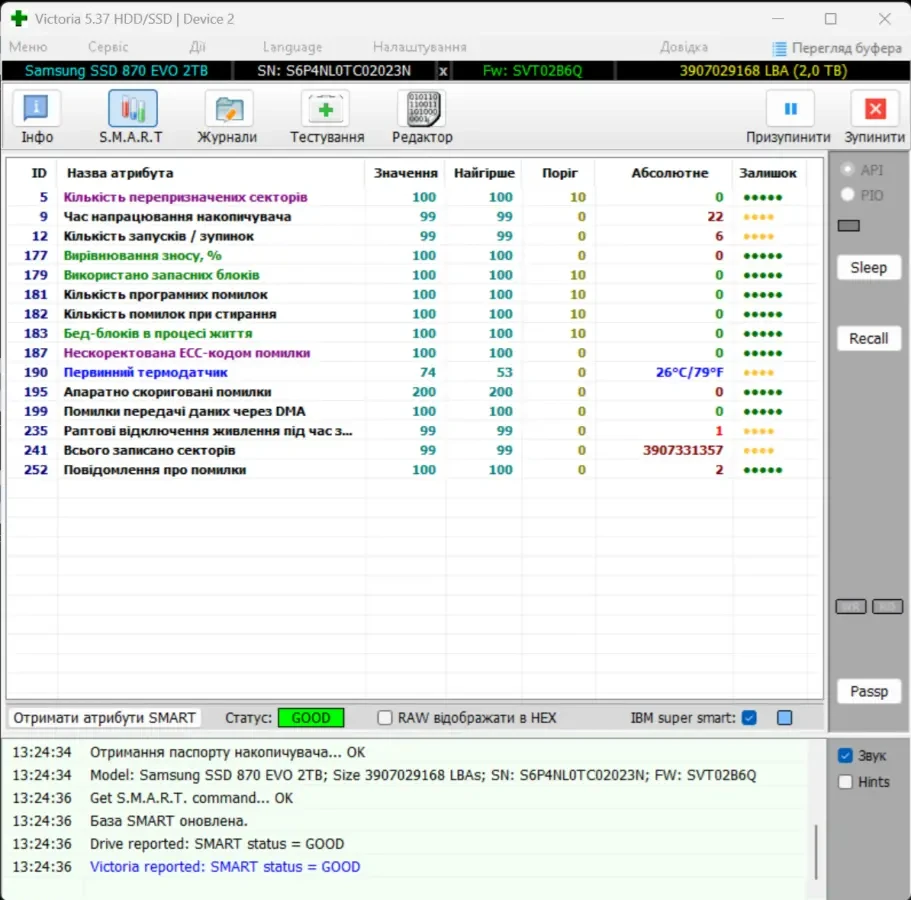Toggle RAW відображати в HEX checkbox

(x=384, y=718)
